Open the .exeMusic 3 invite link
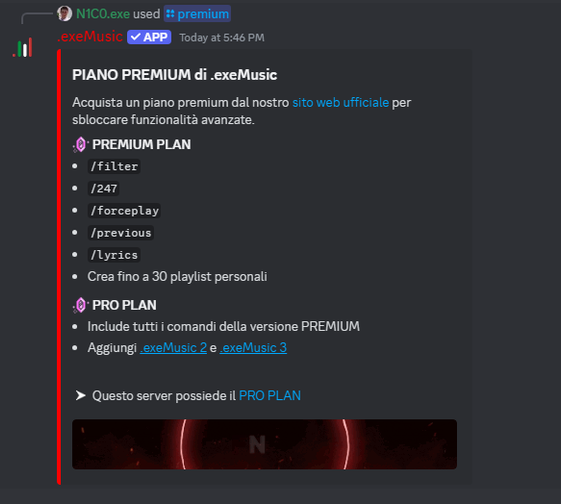This screenshot has width=561, height=504. tap(253, 348)
